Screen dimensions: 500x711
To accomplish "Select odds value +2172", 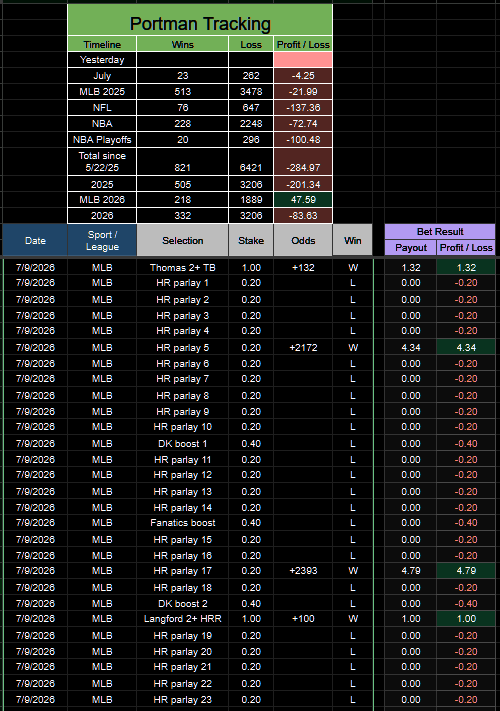I will [x=303, y=347].
